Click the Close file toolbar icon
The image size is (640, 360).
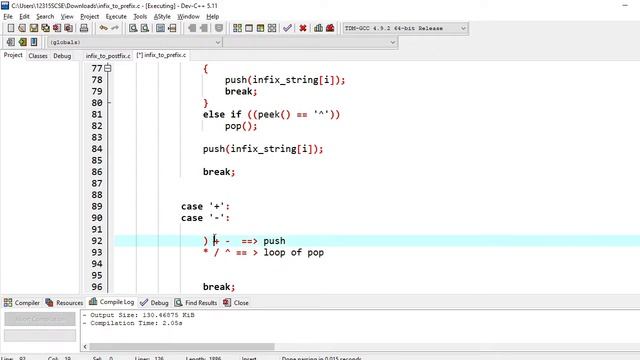(57, 28)
